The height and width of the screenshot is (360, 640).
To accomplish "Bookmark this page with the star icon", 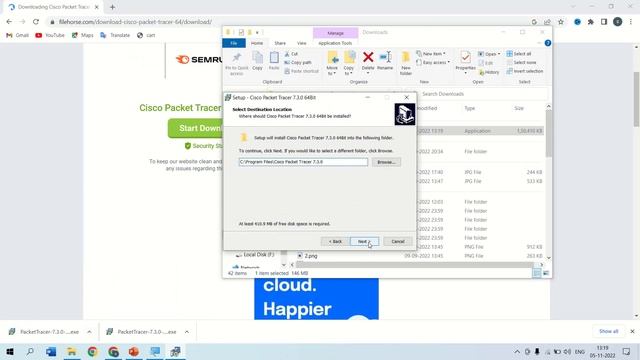I will [561, 22].
